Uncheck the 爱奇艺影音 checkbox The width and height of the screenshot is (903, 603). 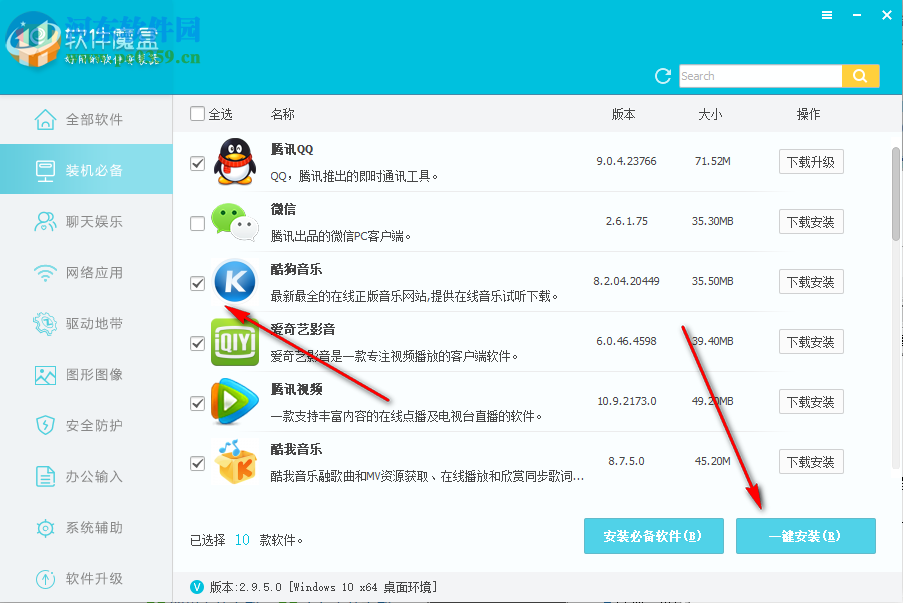(198, 343)
